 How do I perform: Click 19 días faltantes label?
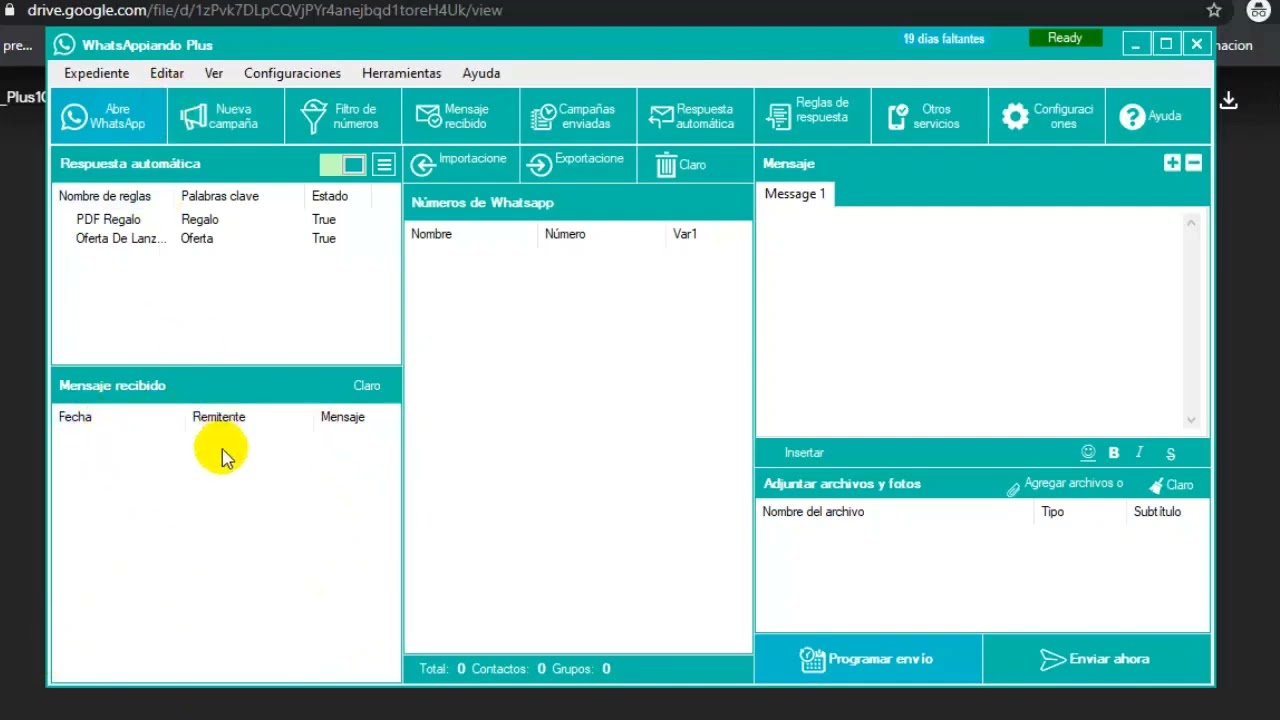click(944, 39)
